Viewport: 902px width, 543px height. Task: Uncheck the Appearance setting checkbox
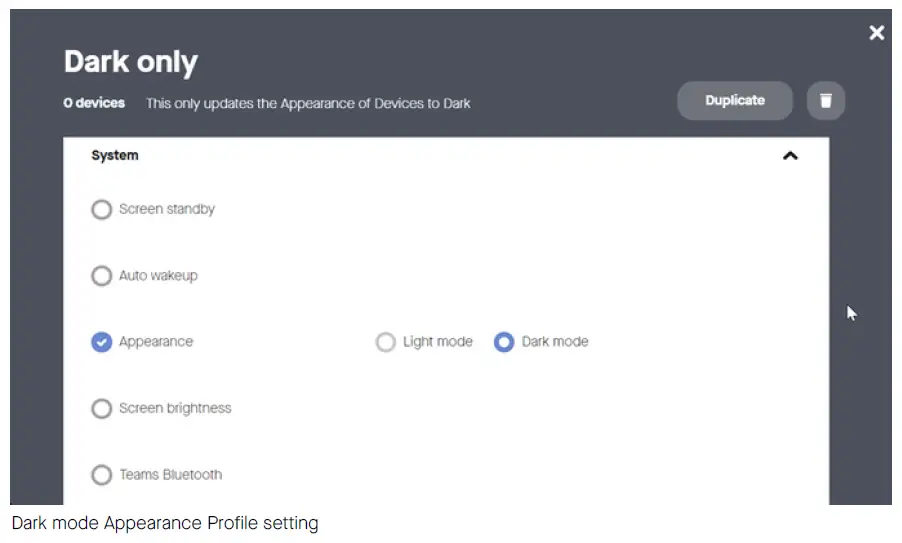[x=101, y=342]
